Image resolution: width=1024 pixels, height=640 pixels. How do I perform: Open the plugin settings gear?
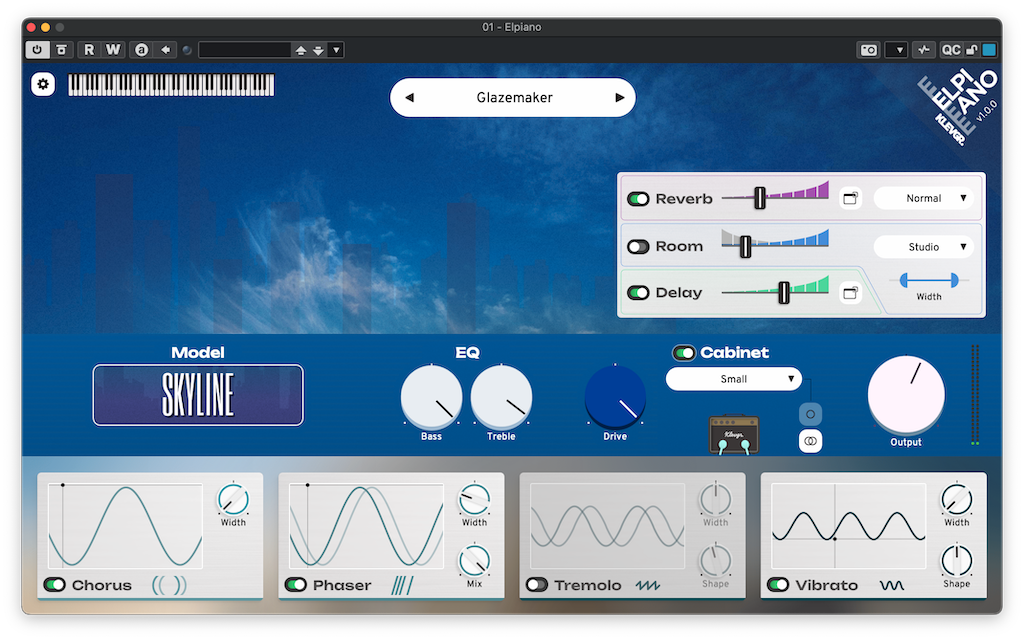pyautogui.click(x=43, y=84)
